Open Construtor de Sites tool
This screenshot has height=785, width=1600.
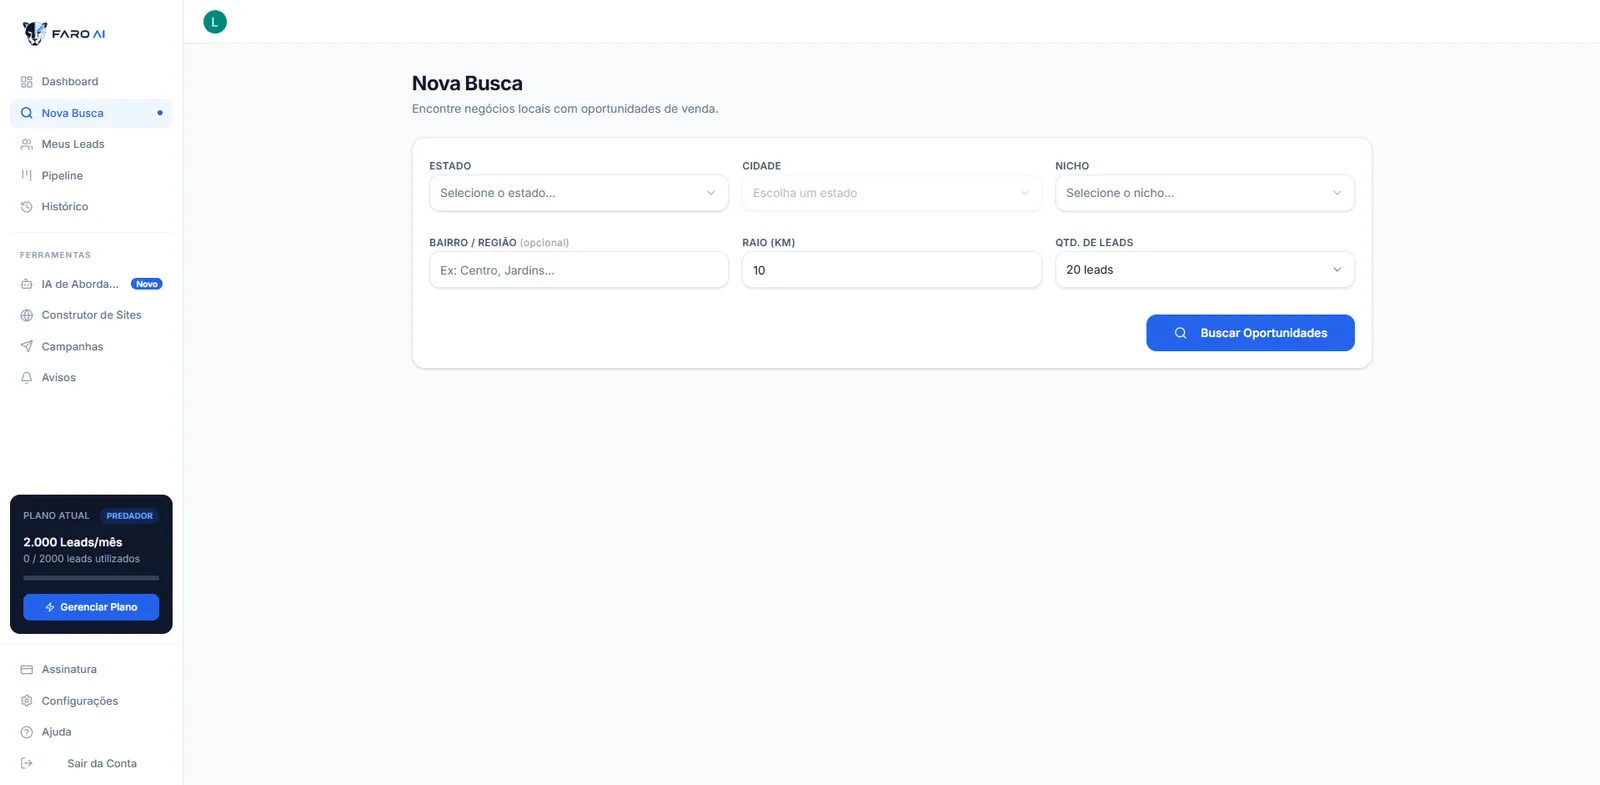91,315
